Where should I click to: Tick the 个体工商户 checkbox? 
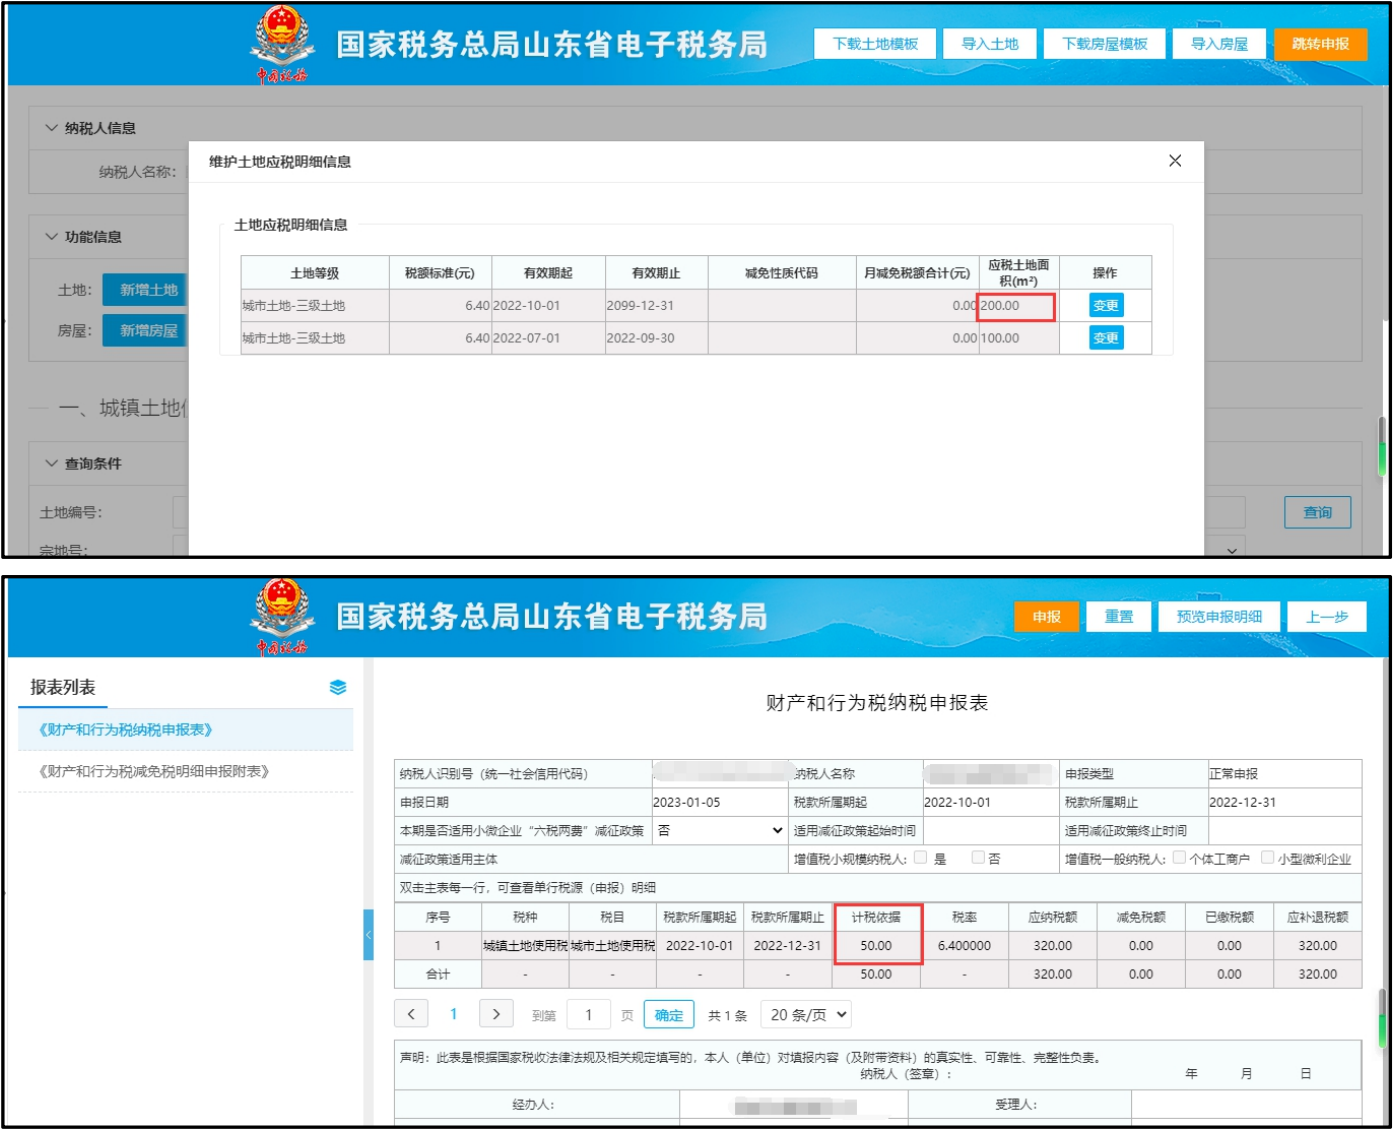(x=1180, y=858)
